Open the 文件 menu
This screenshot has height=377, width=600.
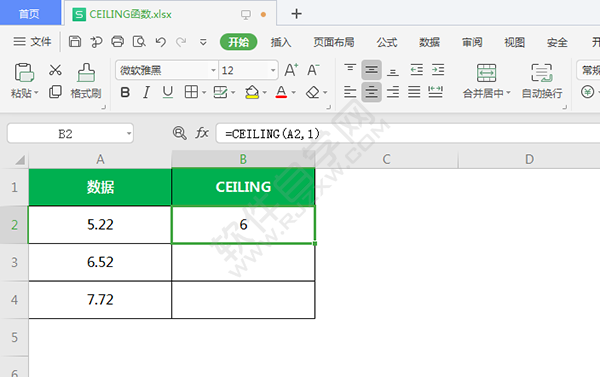point(32,41)
